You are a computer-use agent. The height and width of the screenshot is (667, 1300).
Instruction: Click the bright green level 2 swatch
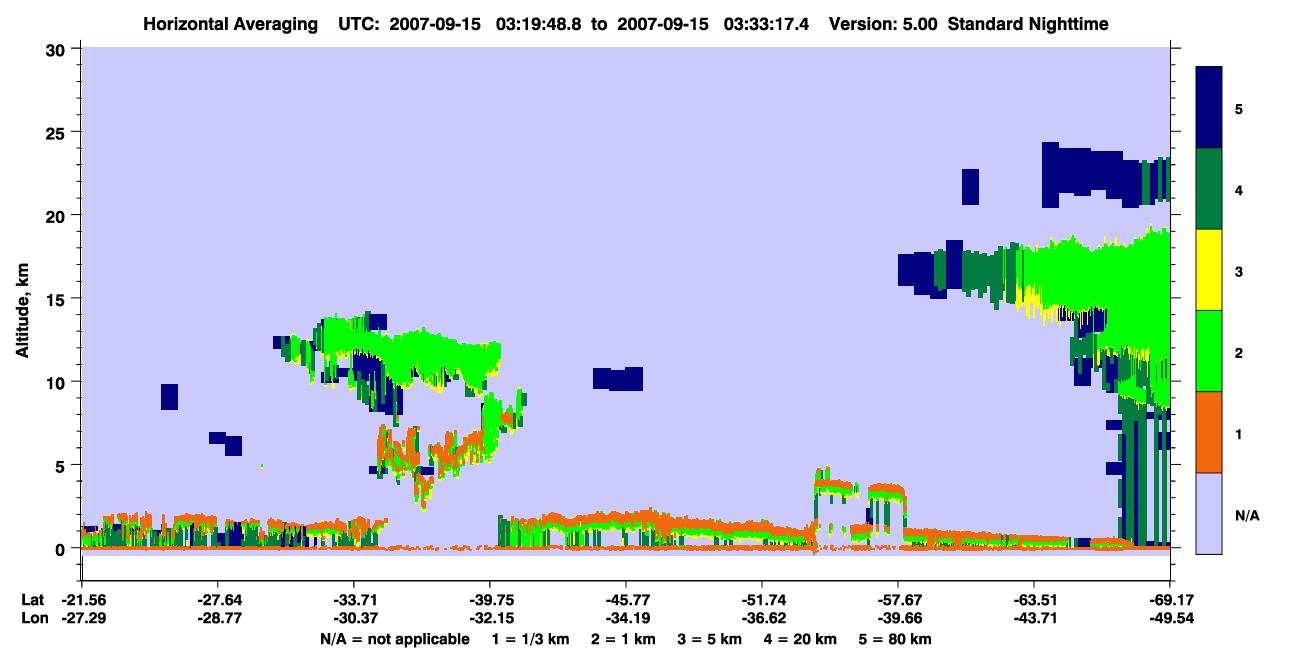click(x=1209, y=351)
